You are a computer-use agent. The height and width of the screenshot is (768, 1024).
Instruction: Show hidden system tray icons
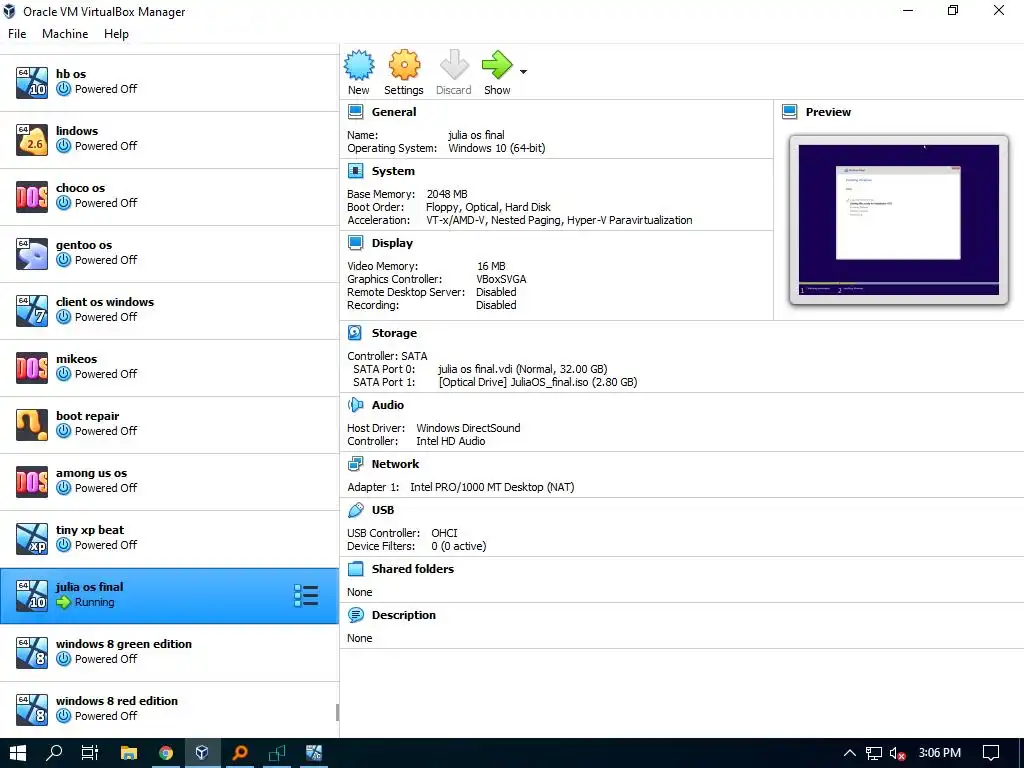coord(850,753)
